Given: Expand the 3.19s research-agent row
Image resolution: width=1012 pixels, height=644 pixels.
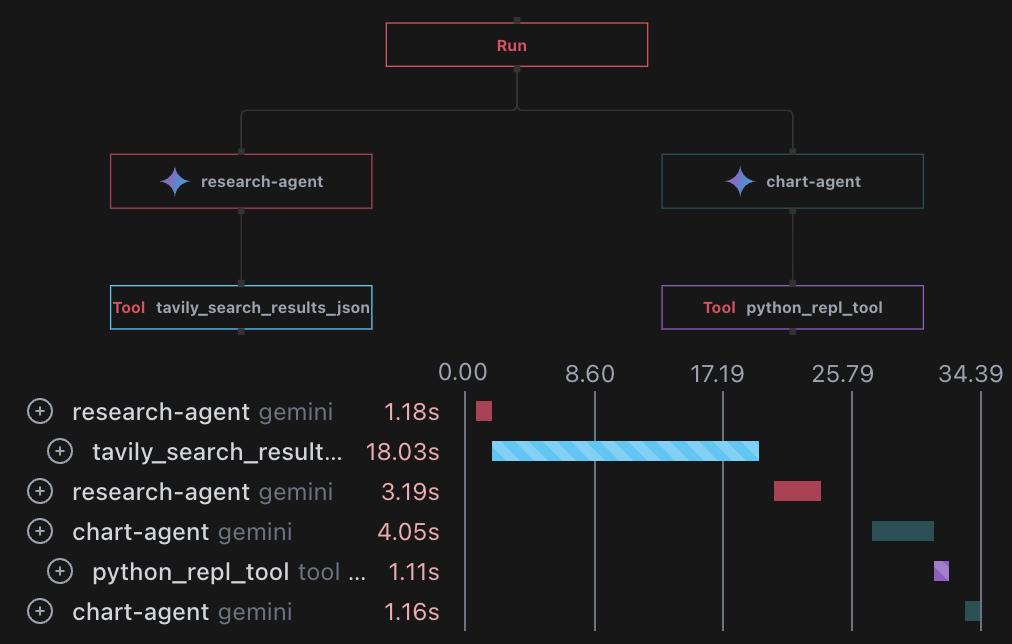Looking at the screenshot, I should coord(39,492).
